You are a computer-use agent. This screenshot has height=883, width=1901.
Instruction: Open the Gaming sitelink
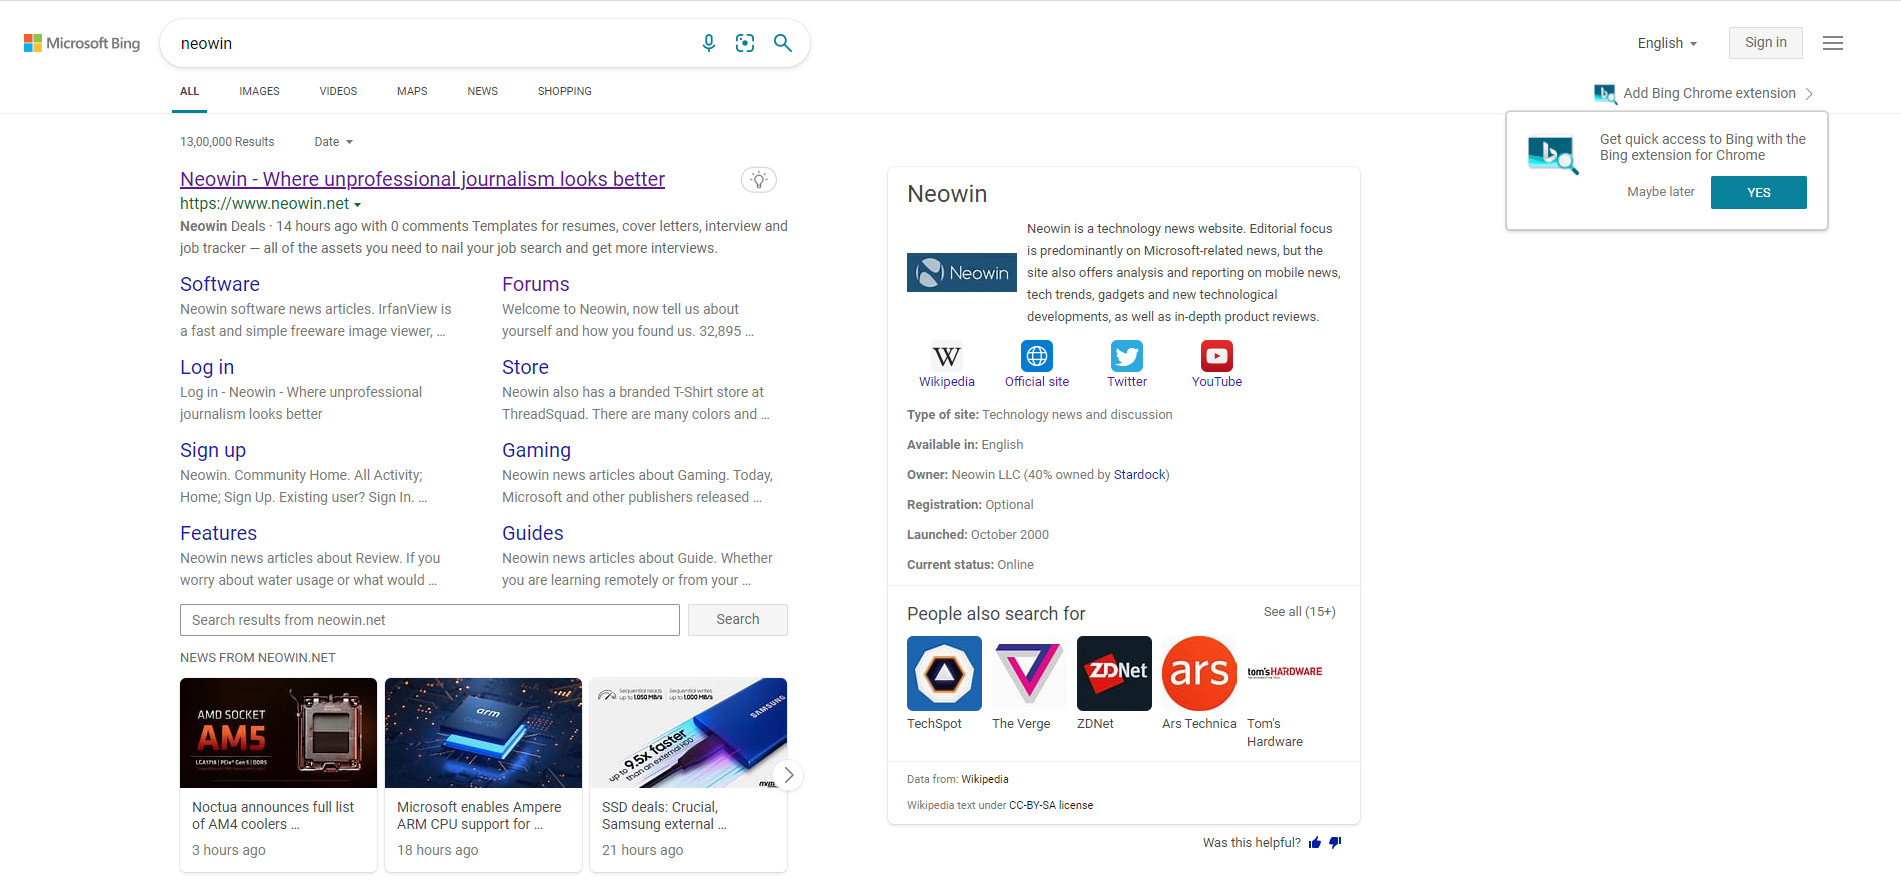pos(536,450)
